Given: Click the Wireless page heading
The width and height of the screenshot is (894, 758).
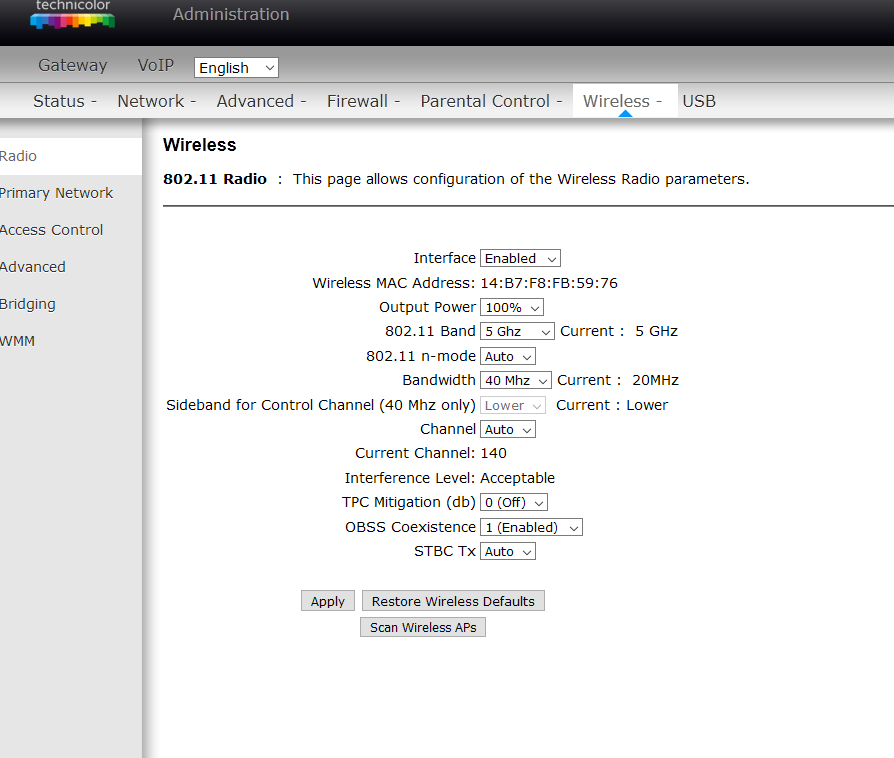Looking at the screenshot, I should click(x=200, y=145).
